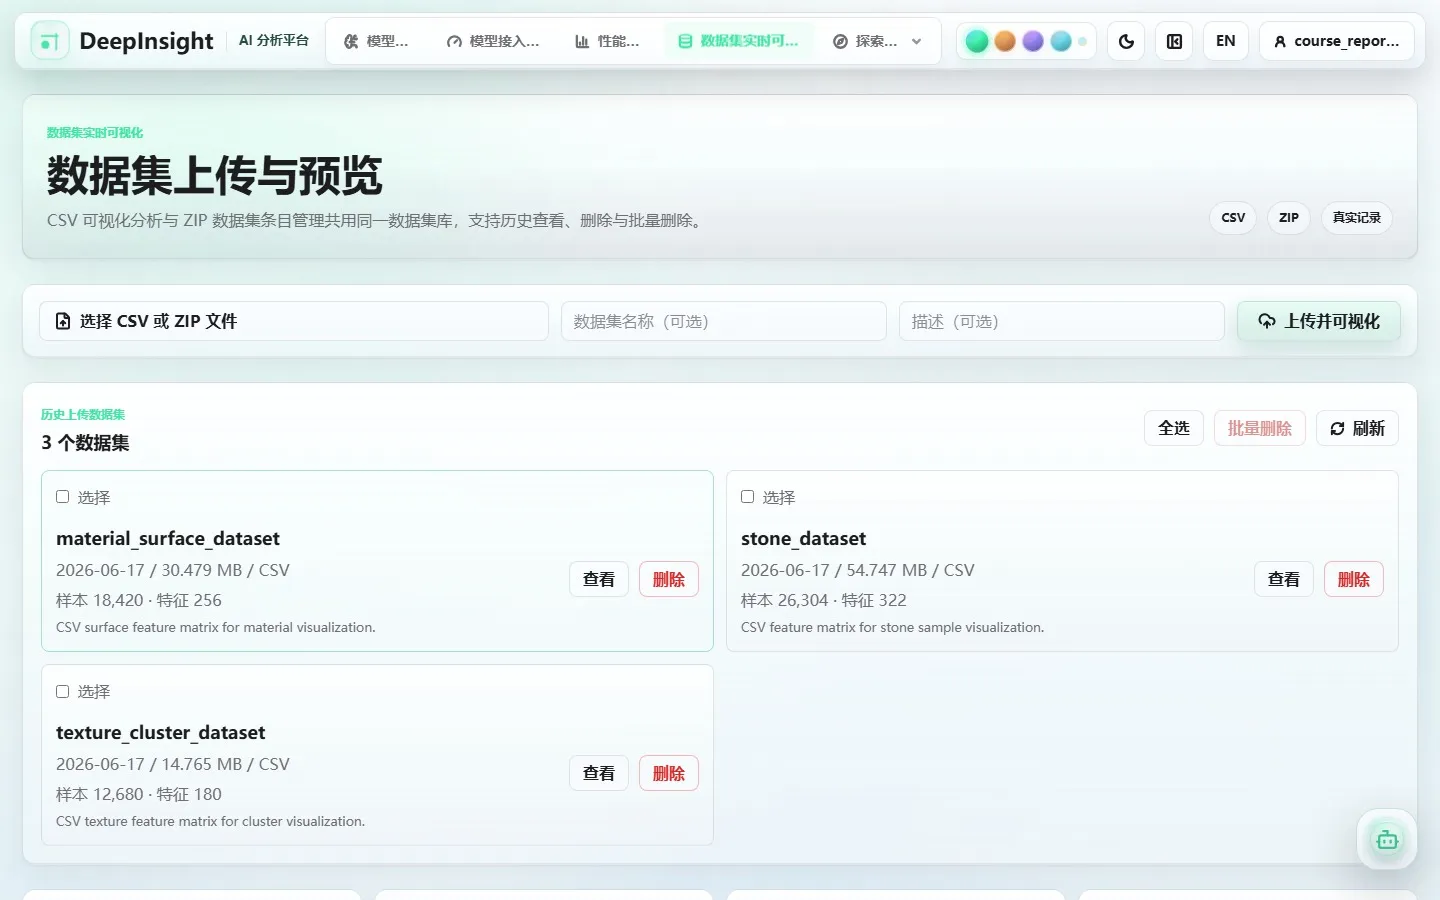Pick the green theme color swatch

click(977, 41)
